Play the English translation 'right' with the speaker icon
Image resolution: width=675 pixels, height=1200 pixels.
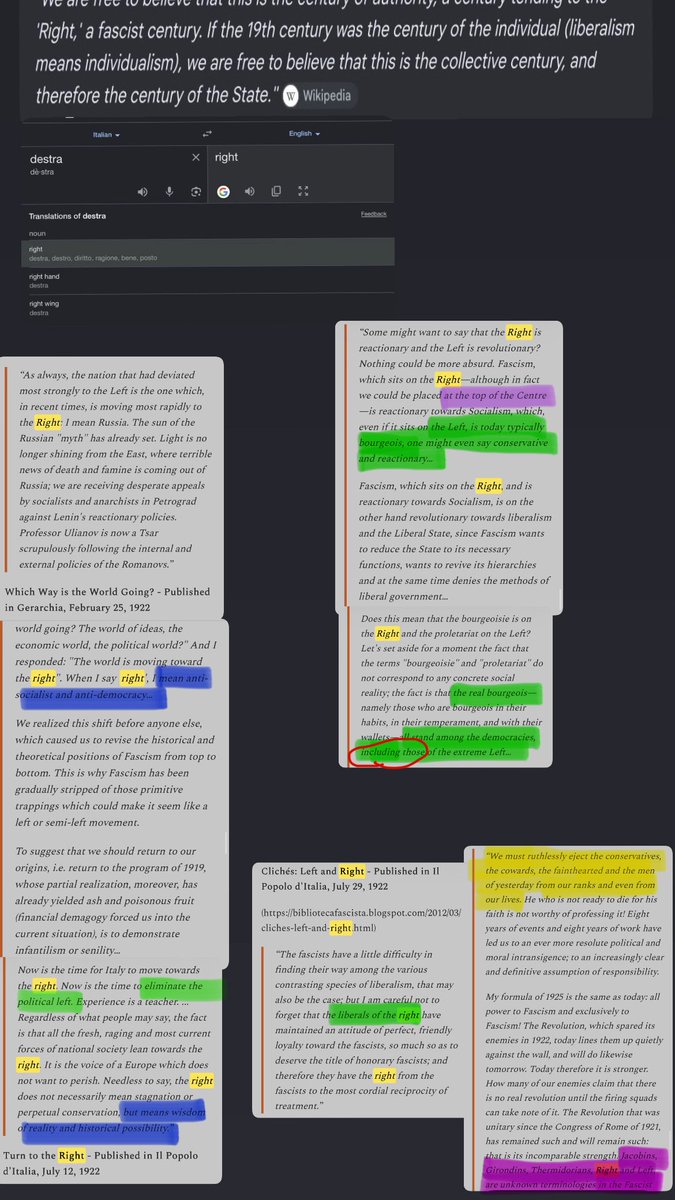(x=250, y=192)
